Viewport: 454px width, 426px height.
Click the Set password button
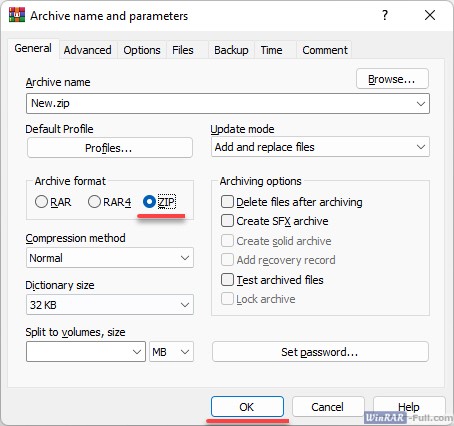pos(320,352)
